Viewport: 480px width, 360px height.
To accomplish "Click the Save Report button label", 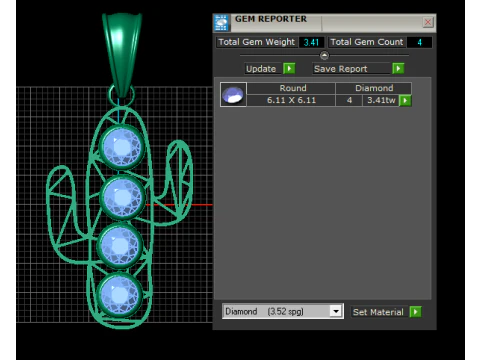I will point(351,69).
